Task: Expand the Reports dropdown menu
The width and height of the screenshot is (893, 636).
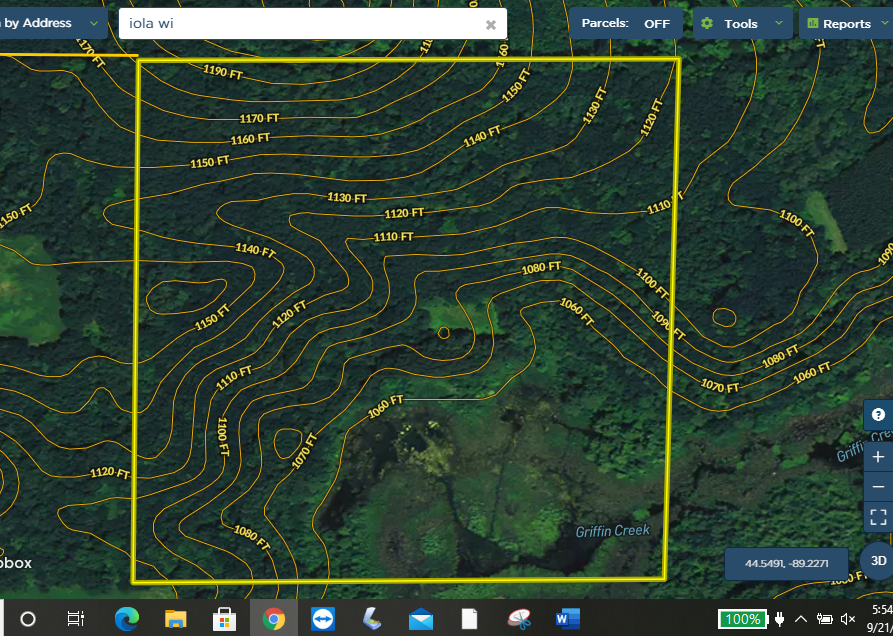Action: (846, 23)
